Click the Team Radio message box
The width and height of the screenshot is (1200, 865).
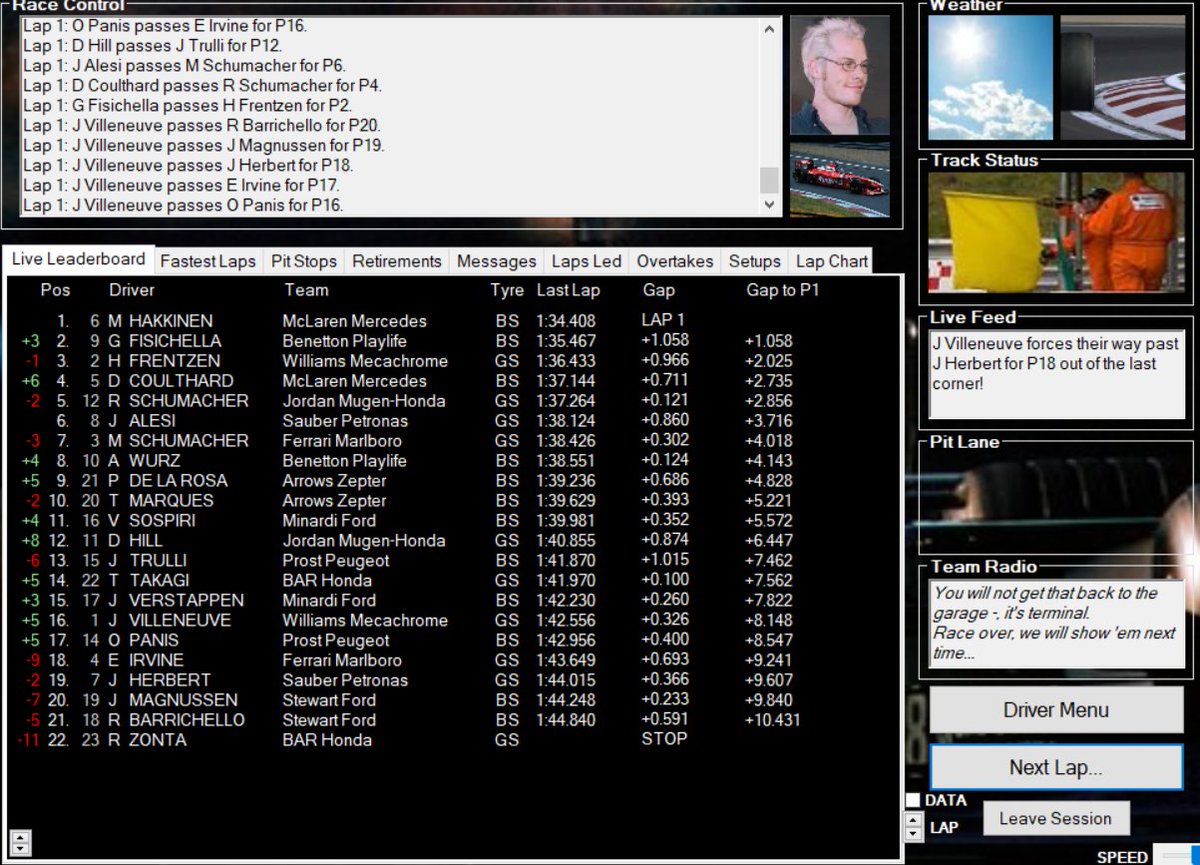(x=1057, y=625)
